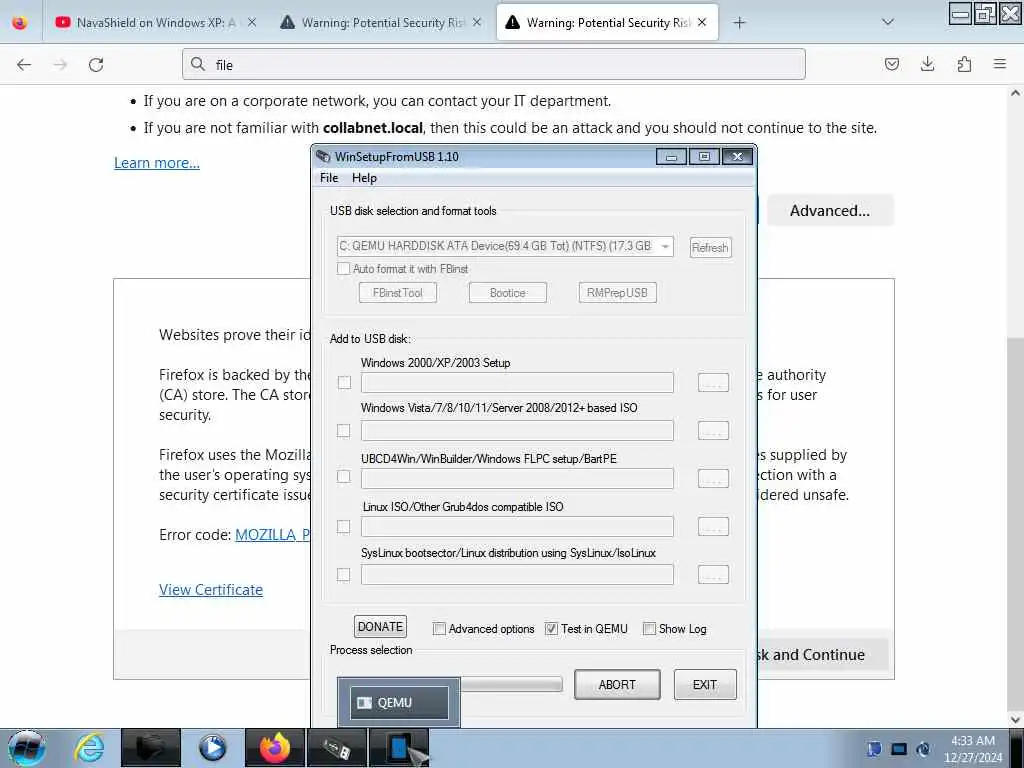Enable the Show Log checkbox
The width and height of the screenshot is (1024, 768).
pos(649,629)
